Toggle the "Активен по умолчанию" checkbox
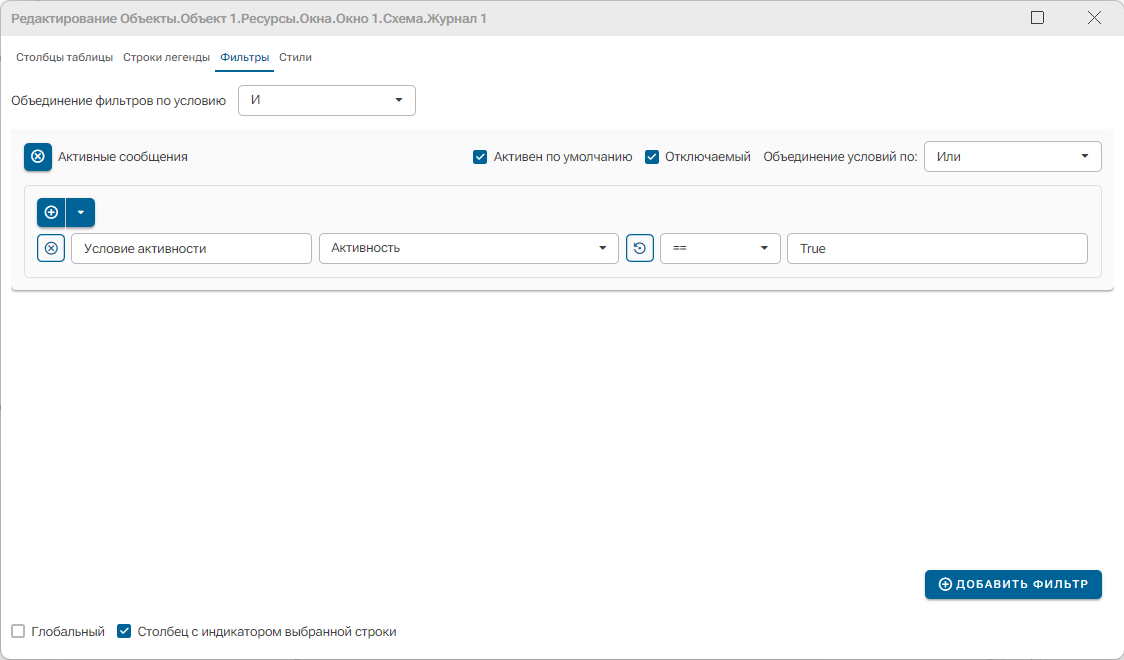The width and height of the screenshot is (1124, 660). coord(480,157)
